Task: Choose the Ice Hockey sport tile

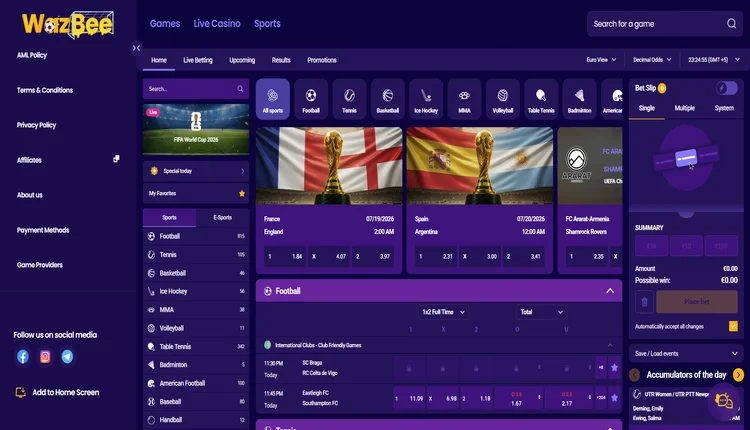Action: tap(426, 99)
